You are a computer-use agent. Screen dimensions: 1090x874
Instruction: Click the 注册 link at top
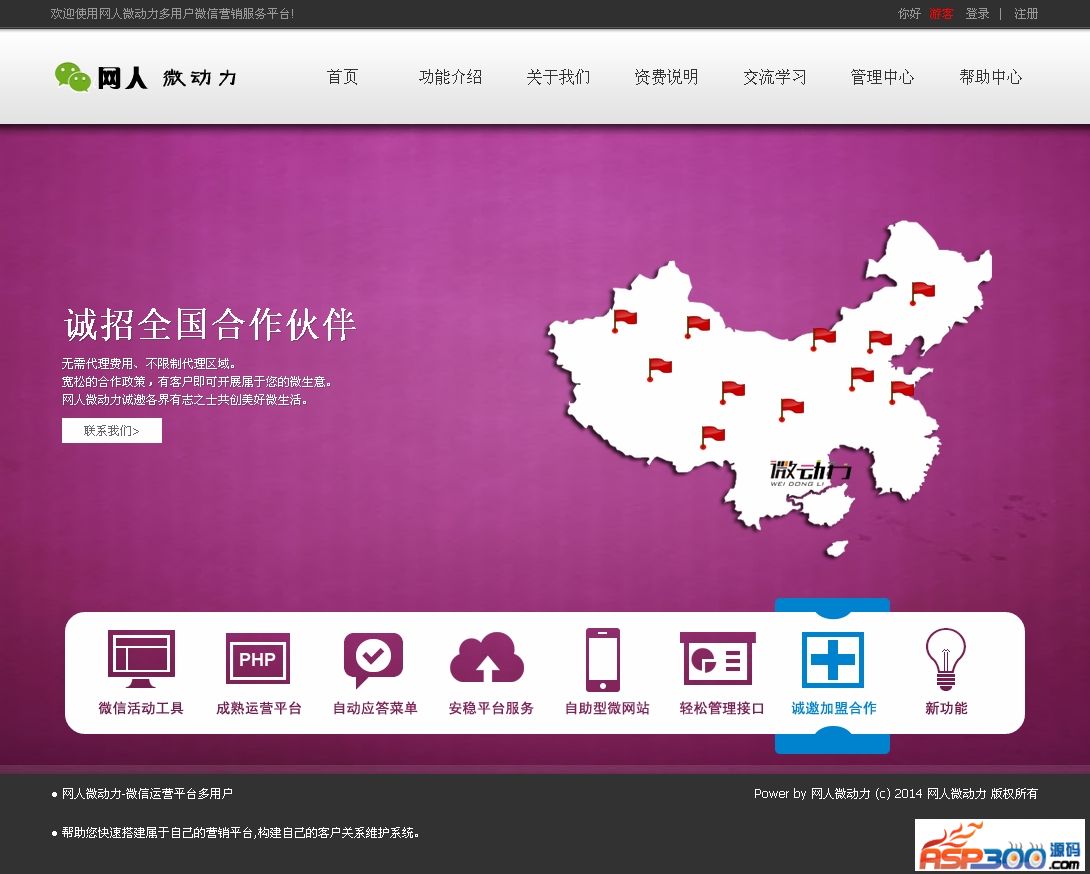click(1025, 13)
